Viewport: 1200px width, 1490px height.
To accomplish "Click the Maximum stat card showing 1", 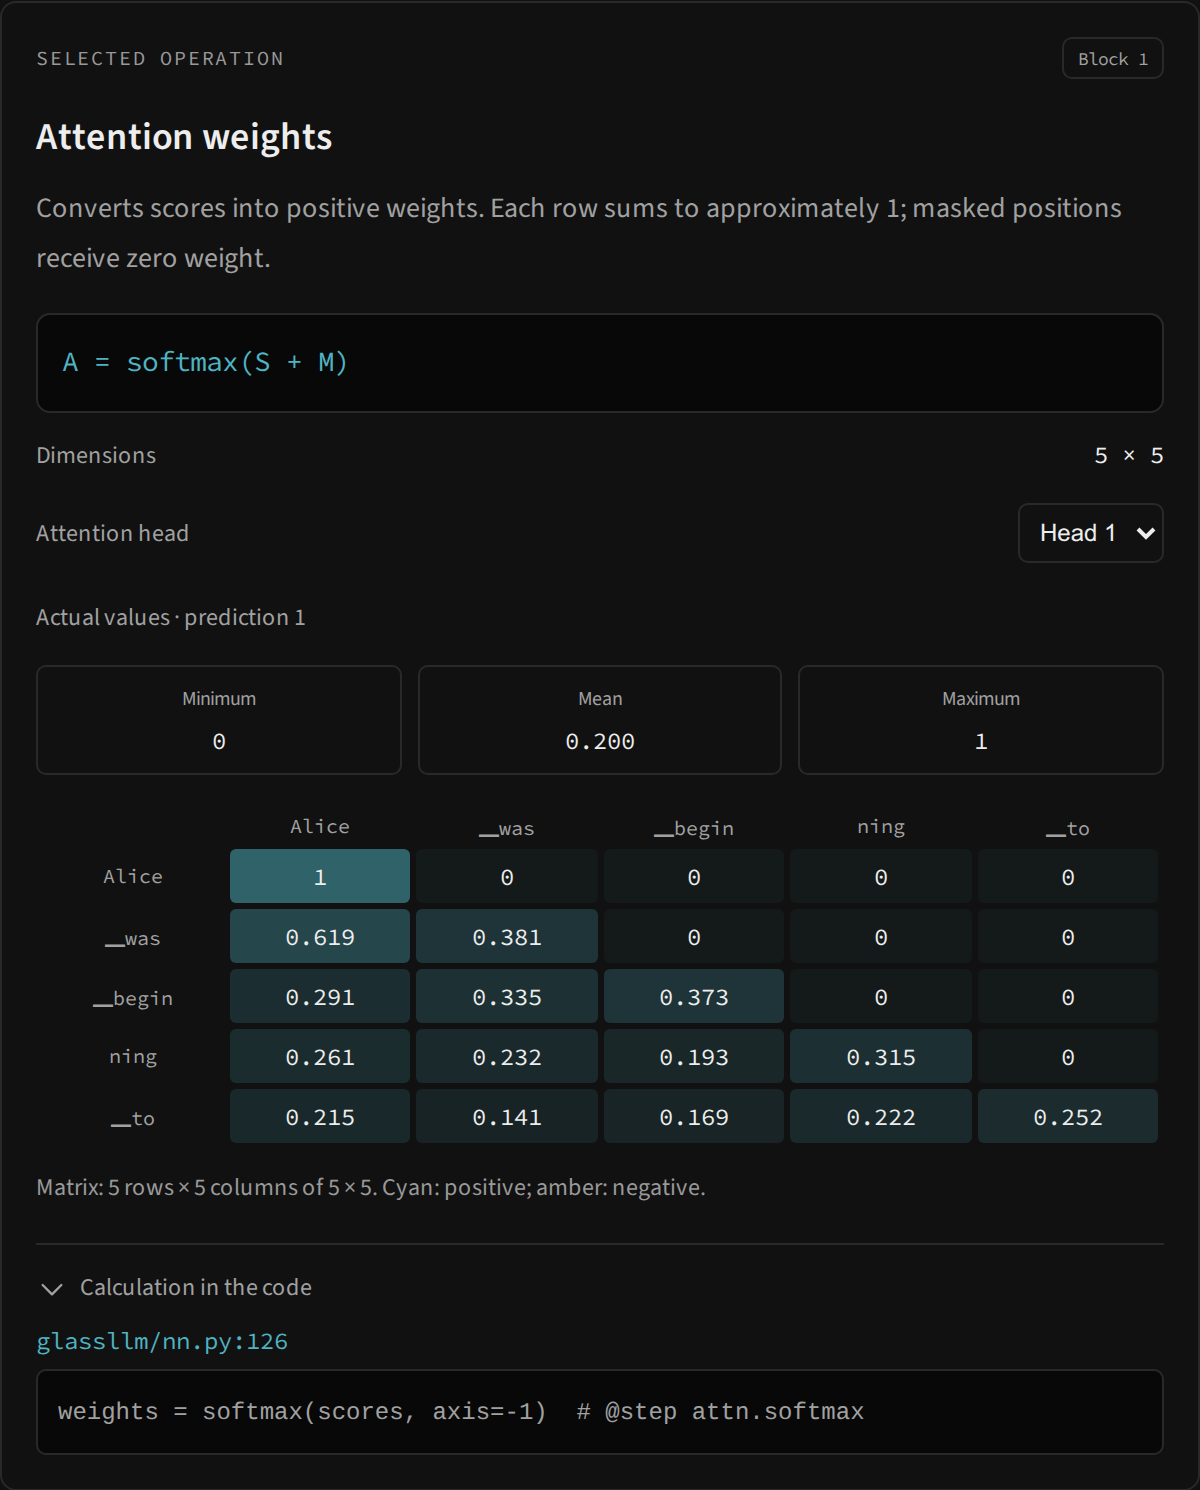I will coord(981,720).
